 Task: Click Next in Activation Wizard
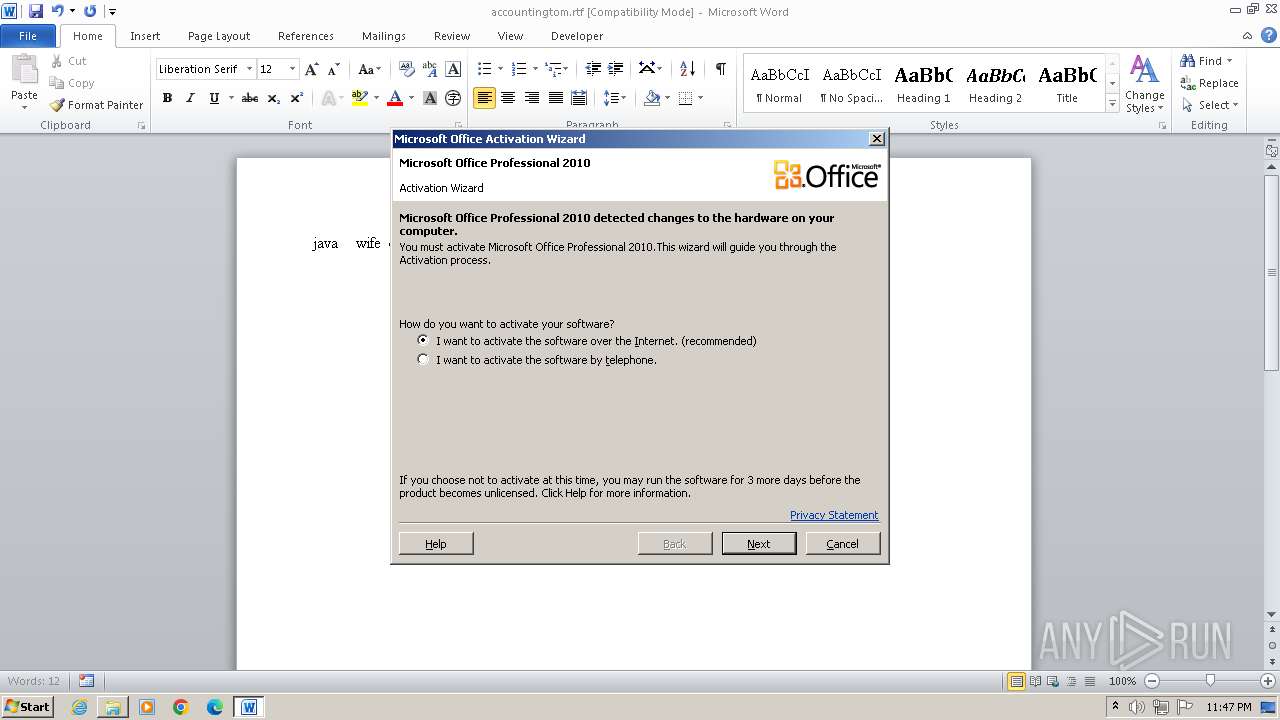point(759,543)
